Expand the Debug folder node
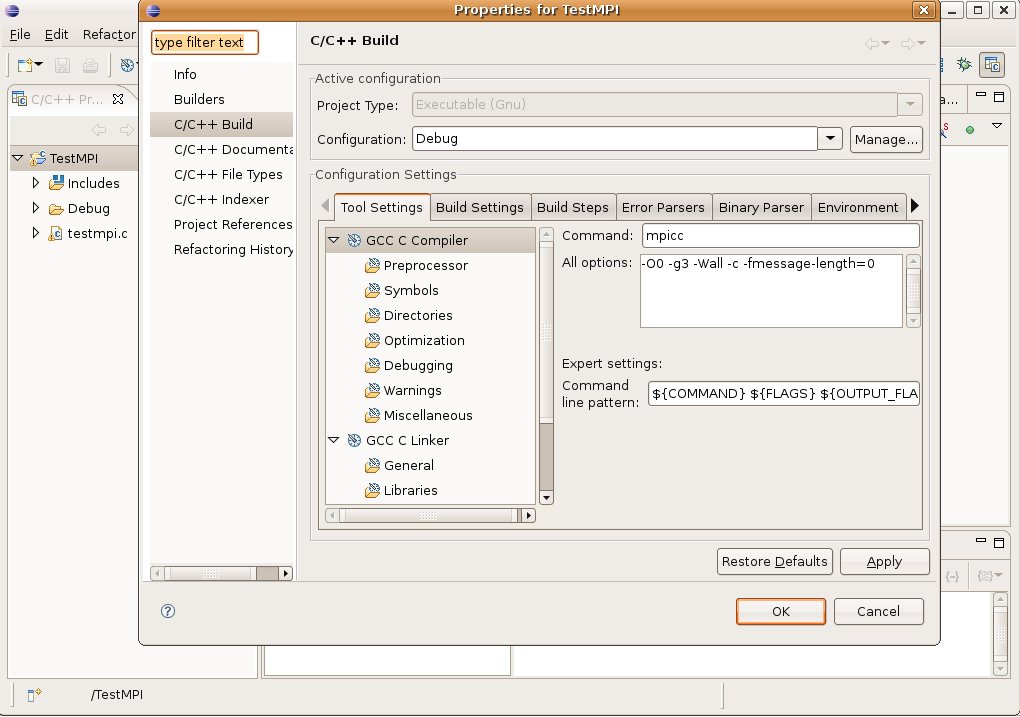The width and height of the screenshot is (1020, 717). click(36, 208)
